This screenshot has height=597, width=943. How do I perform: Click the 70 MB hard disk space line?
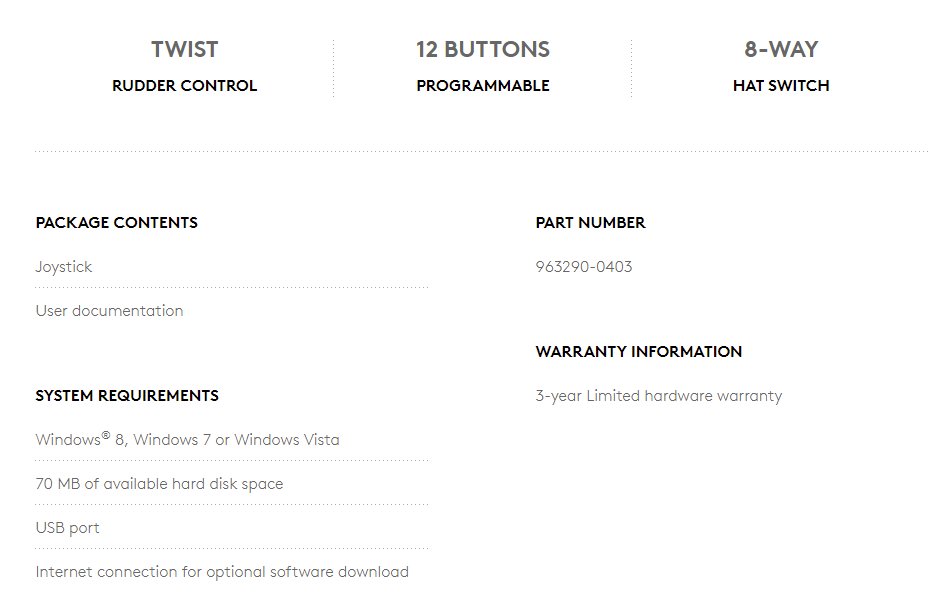159,484
